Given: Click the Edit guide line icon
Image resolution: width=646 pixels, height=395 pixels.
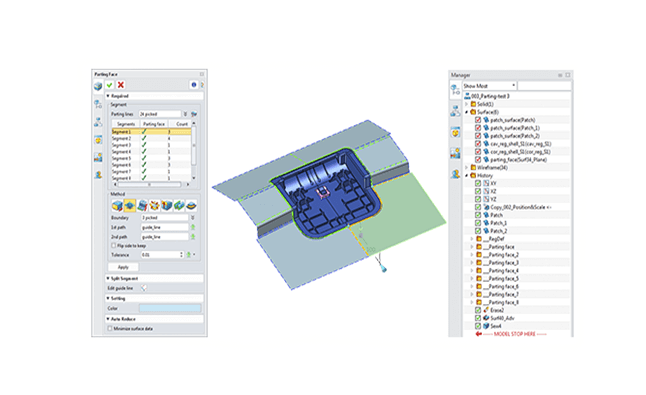Looking at the screenshot, I should pyautogui.click(x=143, y=288).
